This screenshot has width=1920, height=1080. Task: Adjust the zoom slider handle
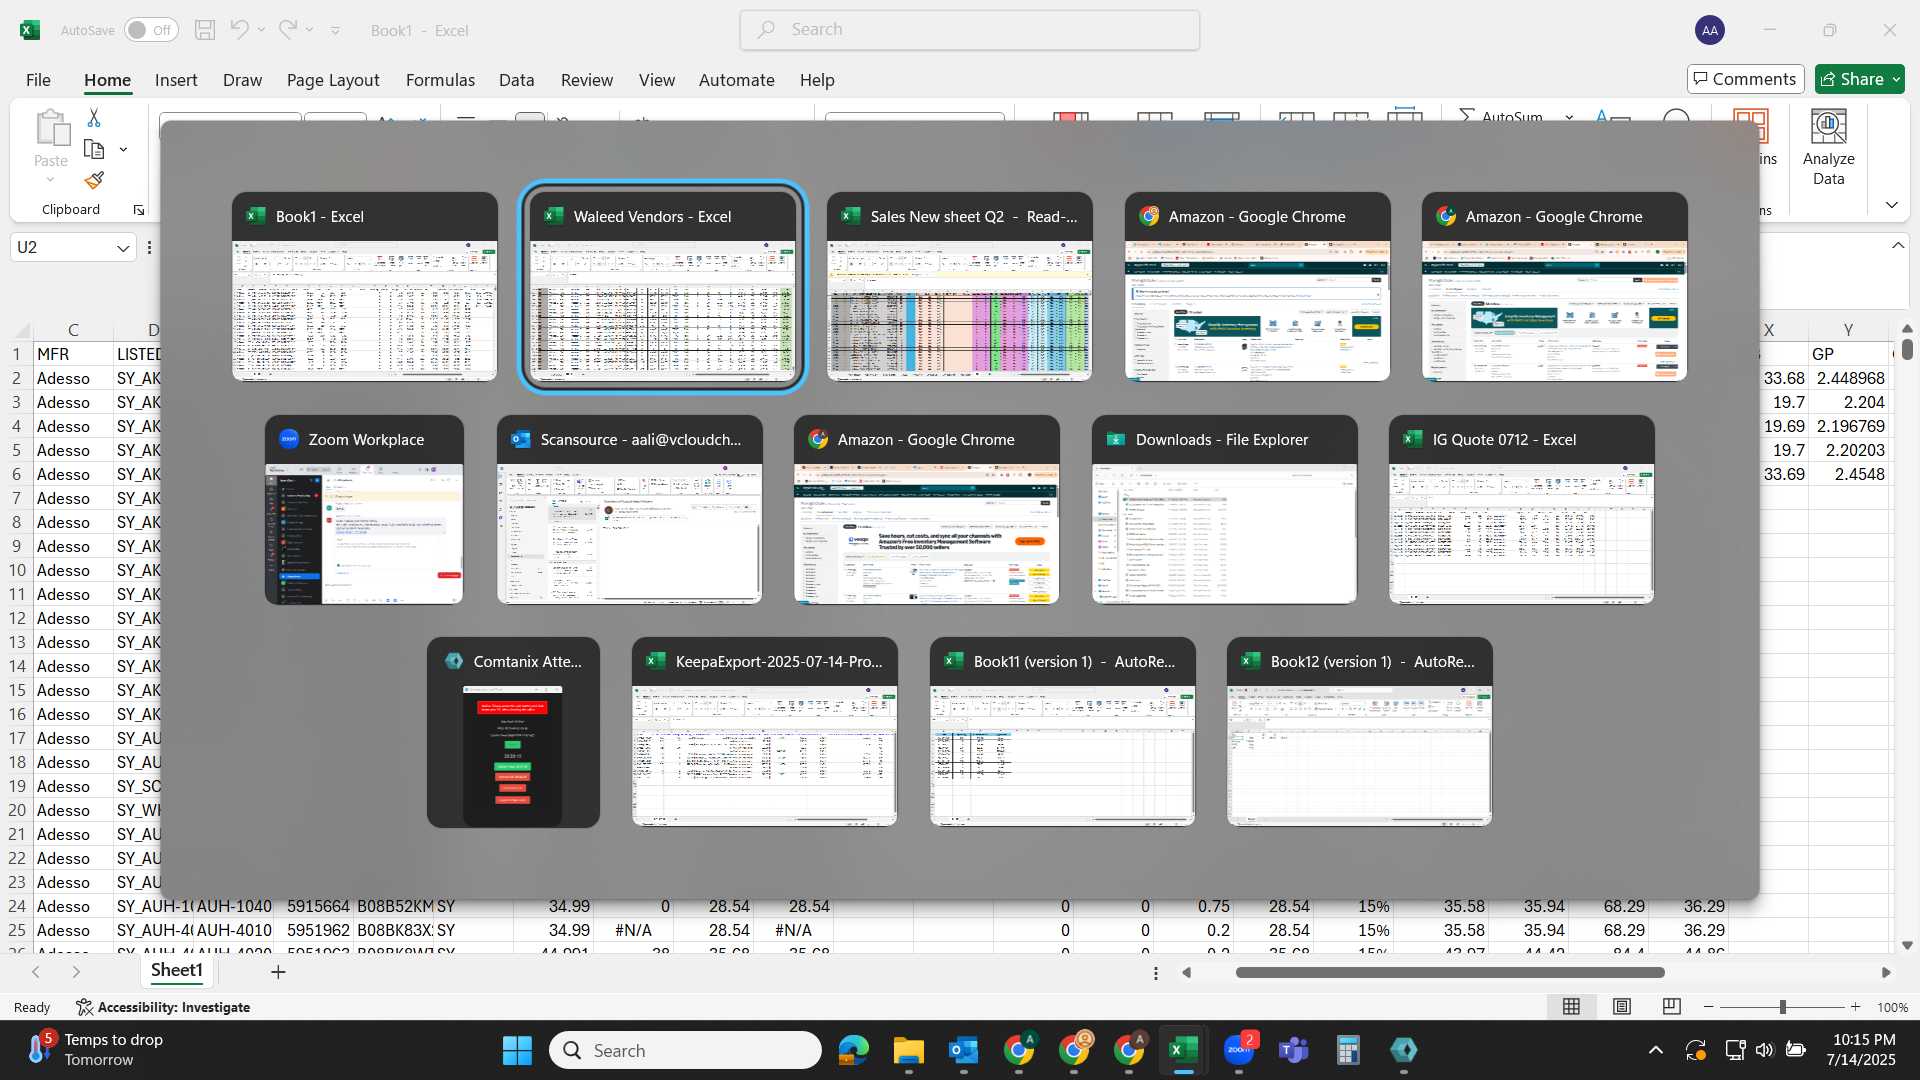(x=1782, y=1007)
